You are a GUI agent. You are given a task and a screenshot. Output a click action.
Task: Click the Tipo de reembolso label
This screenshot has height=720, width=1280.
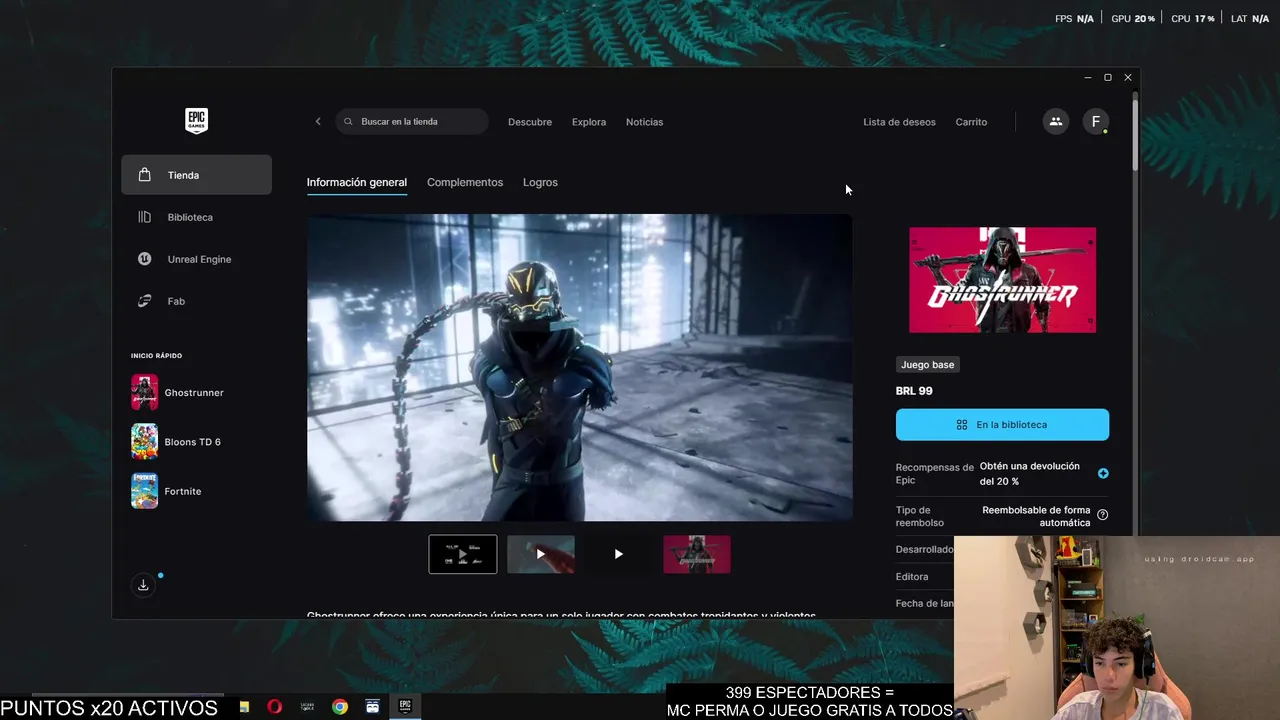click(x=920, y=516)
